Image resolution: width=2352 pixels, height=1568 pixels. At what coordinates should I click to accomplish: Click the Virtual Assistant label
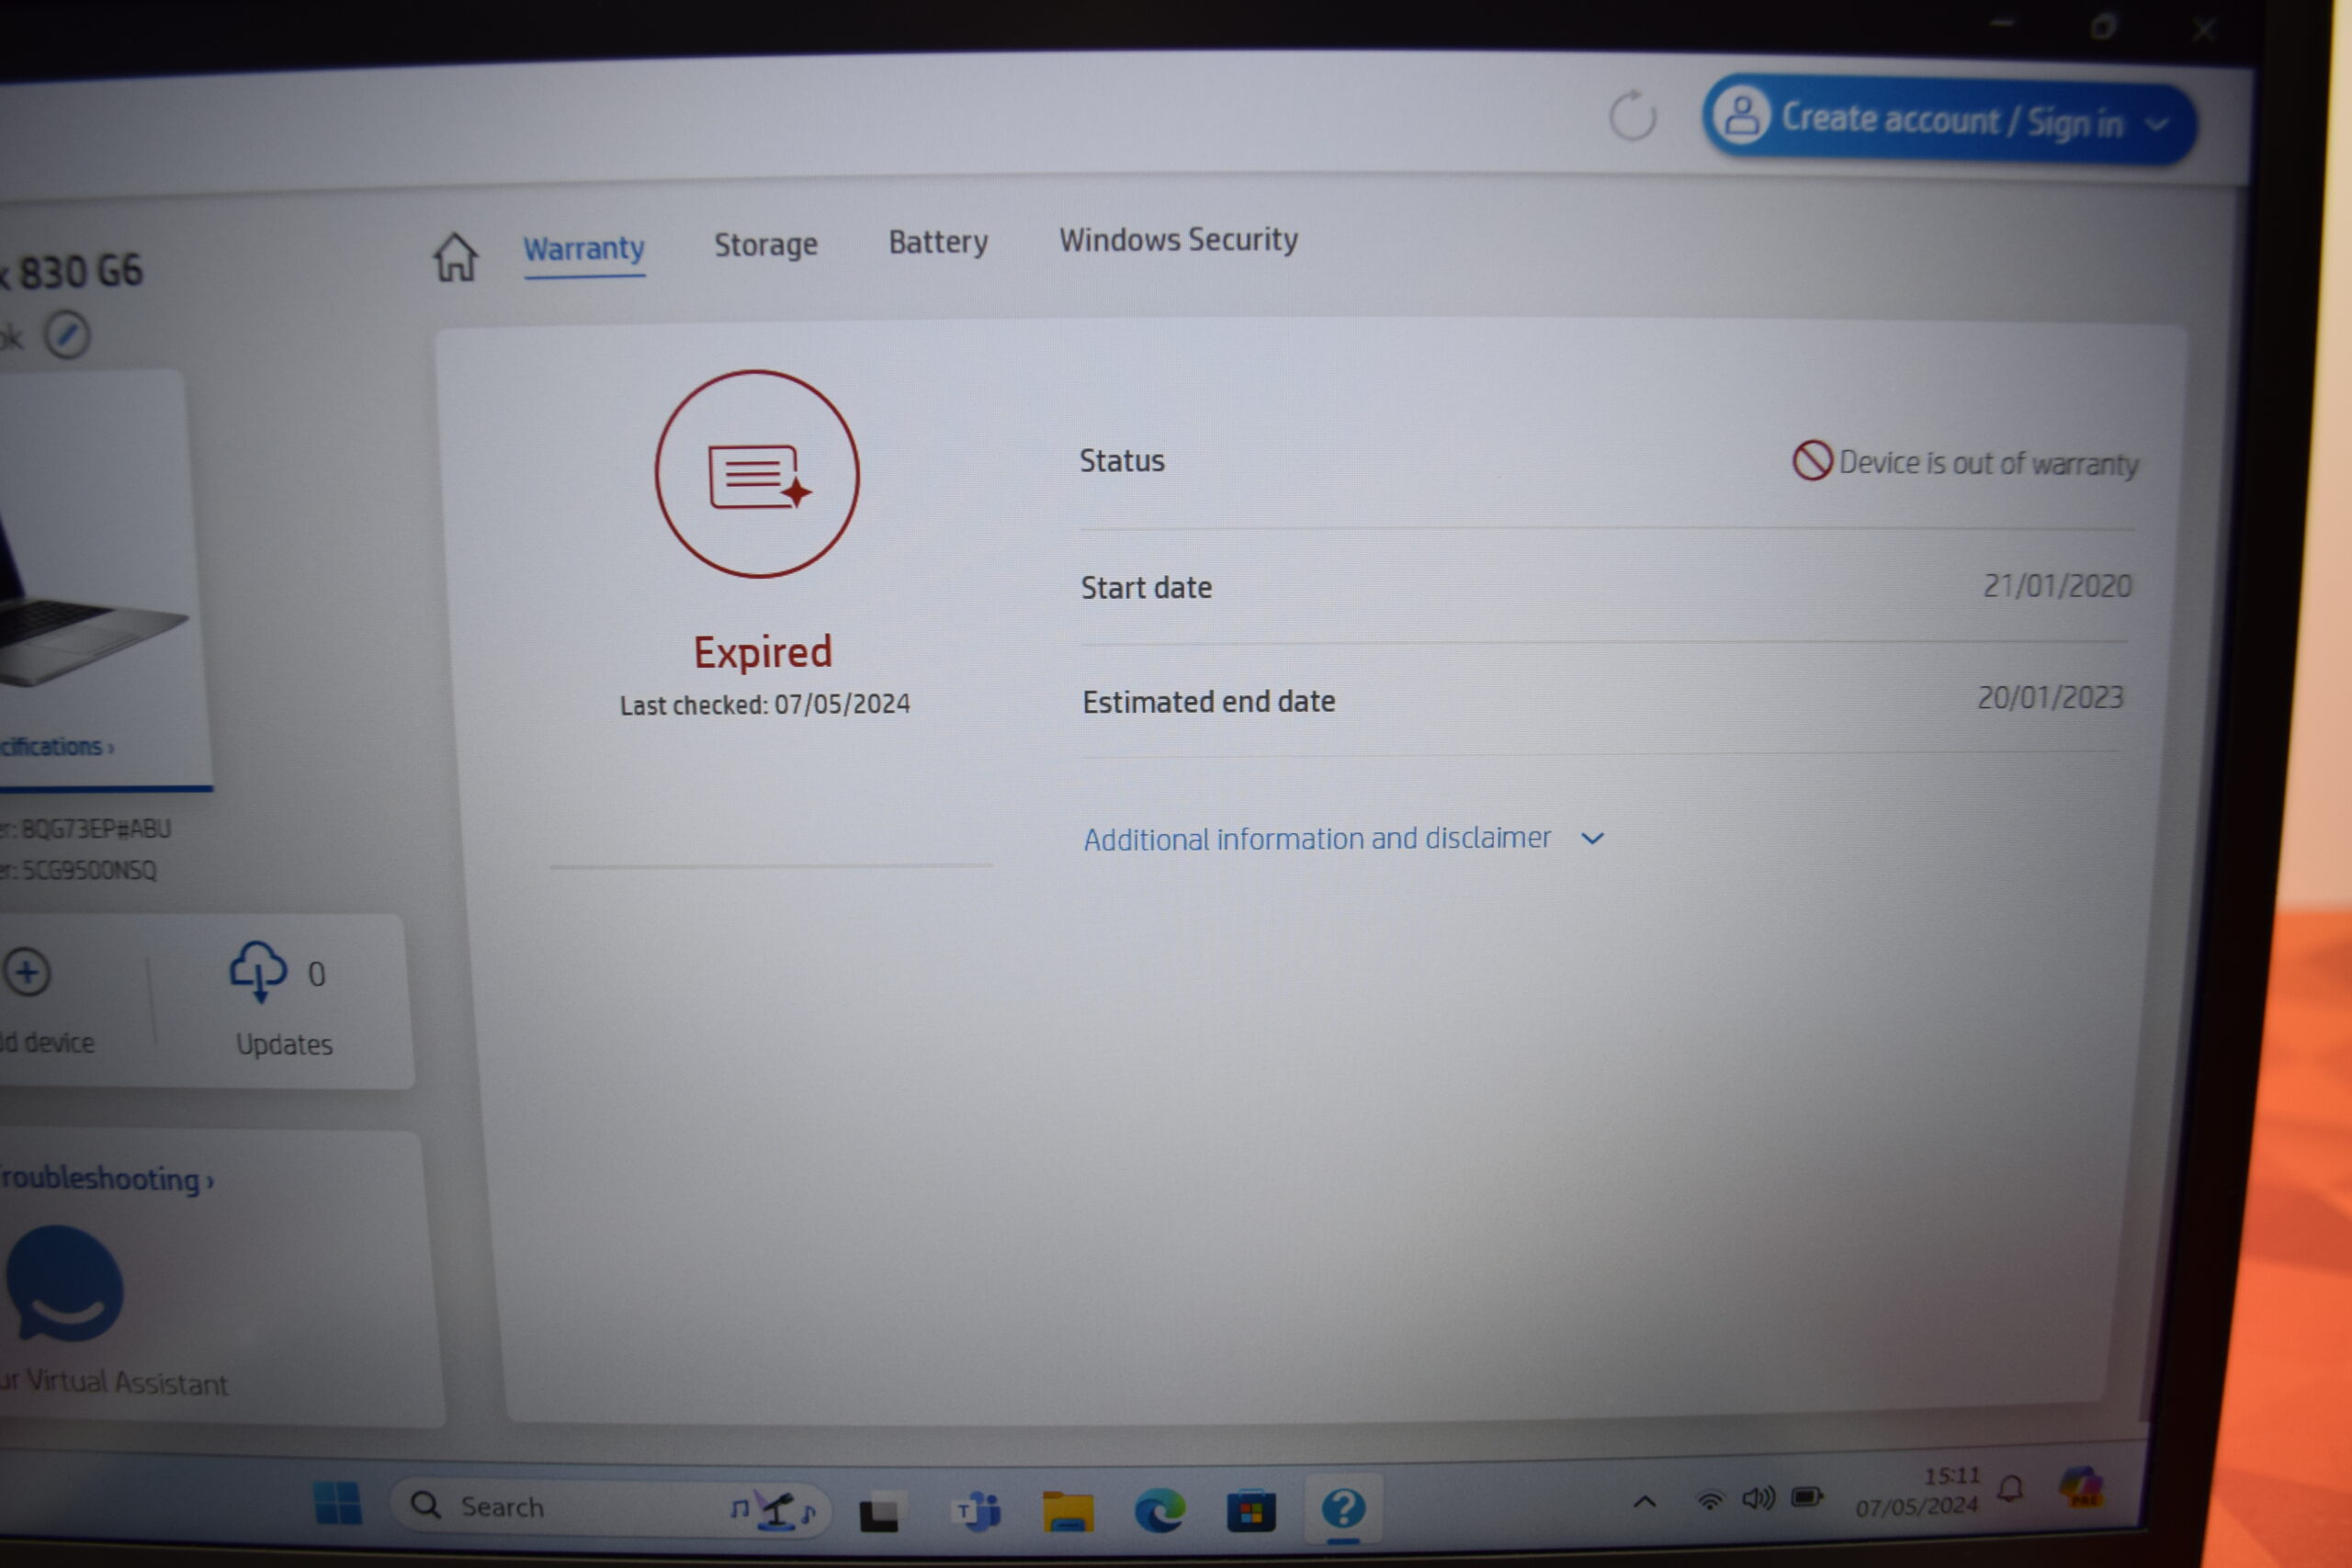(114, 1384)
